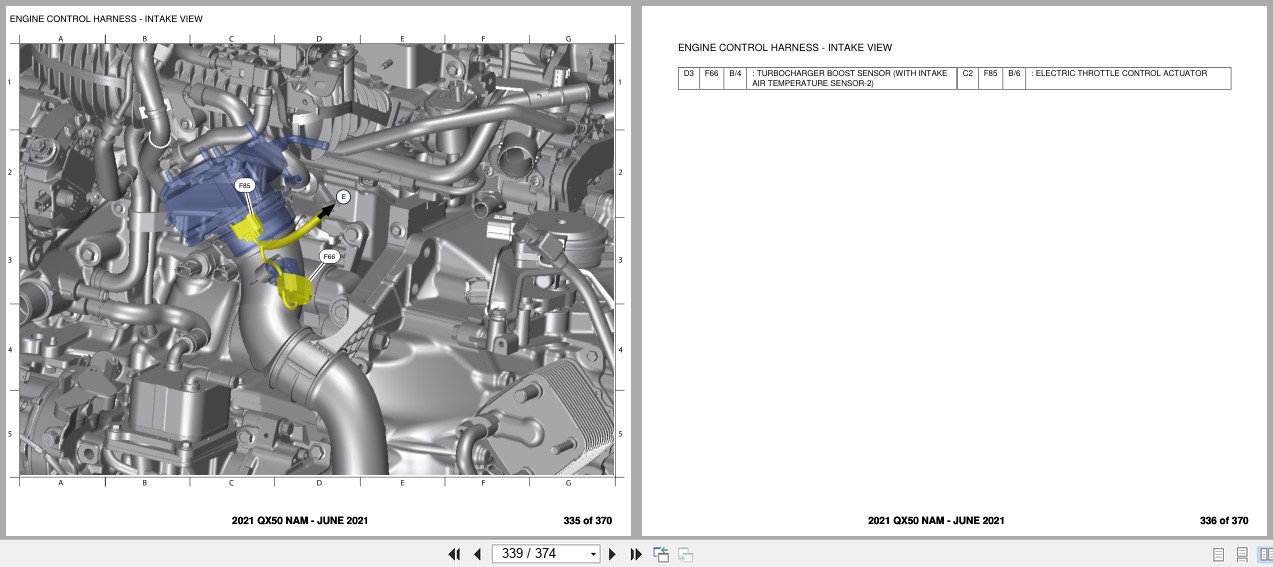1273x567 pixels.
Task: Click the greyed next view navigation icon
Action: pyautogui.click(x=686, y=554)
